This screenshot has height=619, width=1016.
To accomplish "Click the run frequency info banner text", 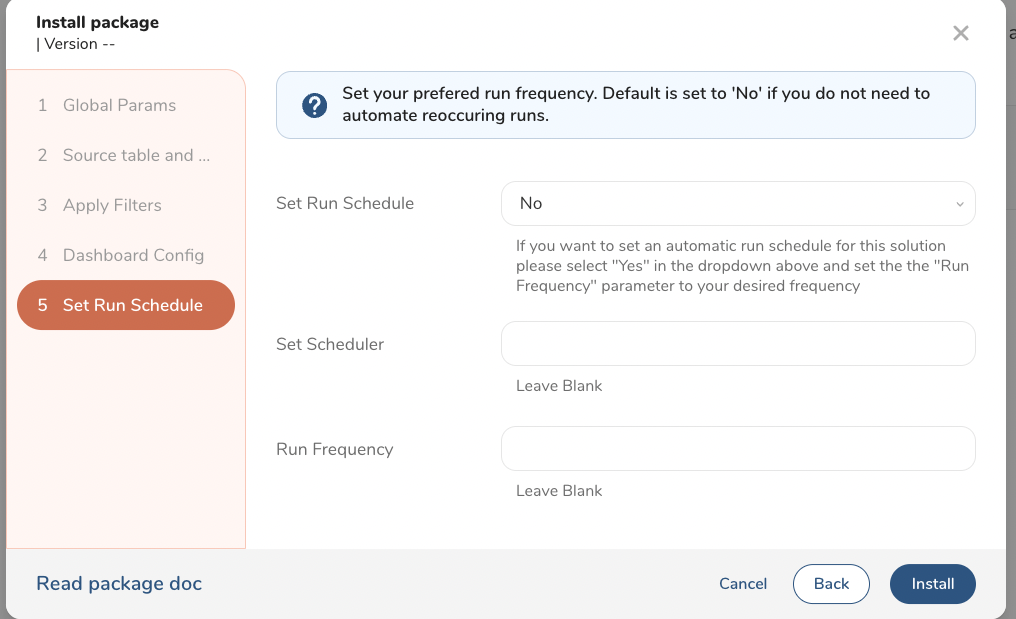I will (x=636, y=104).
